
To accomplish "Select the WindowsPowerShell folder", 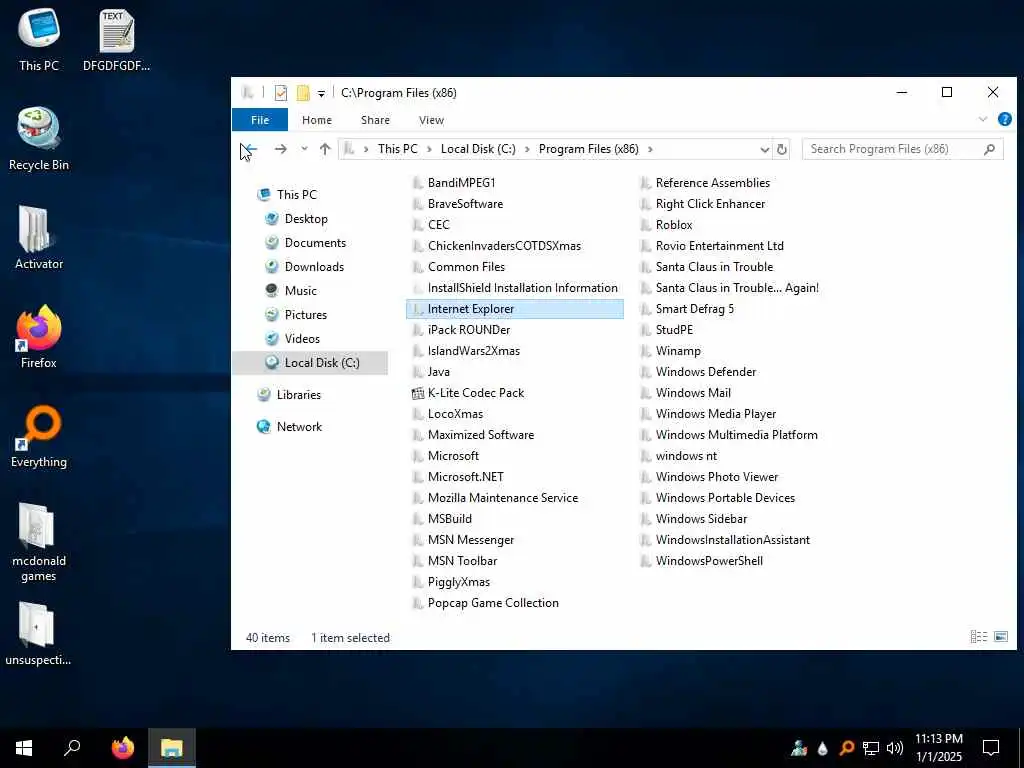I will [702, 561].
